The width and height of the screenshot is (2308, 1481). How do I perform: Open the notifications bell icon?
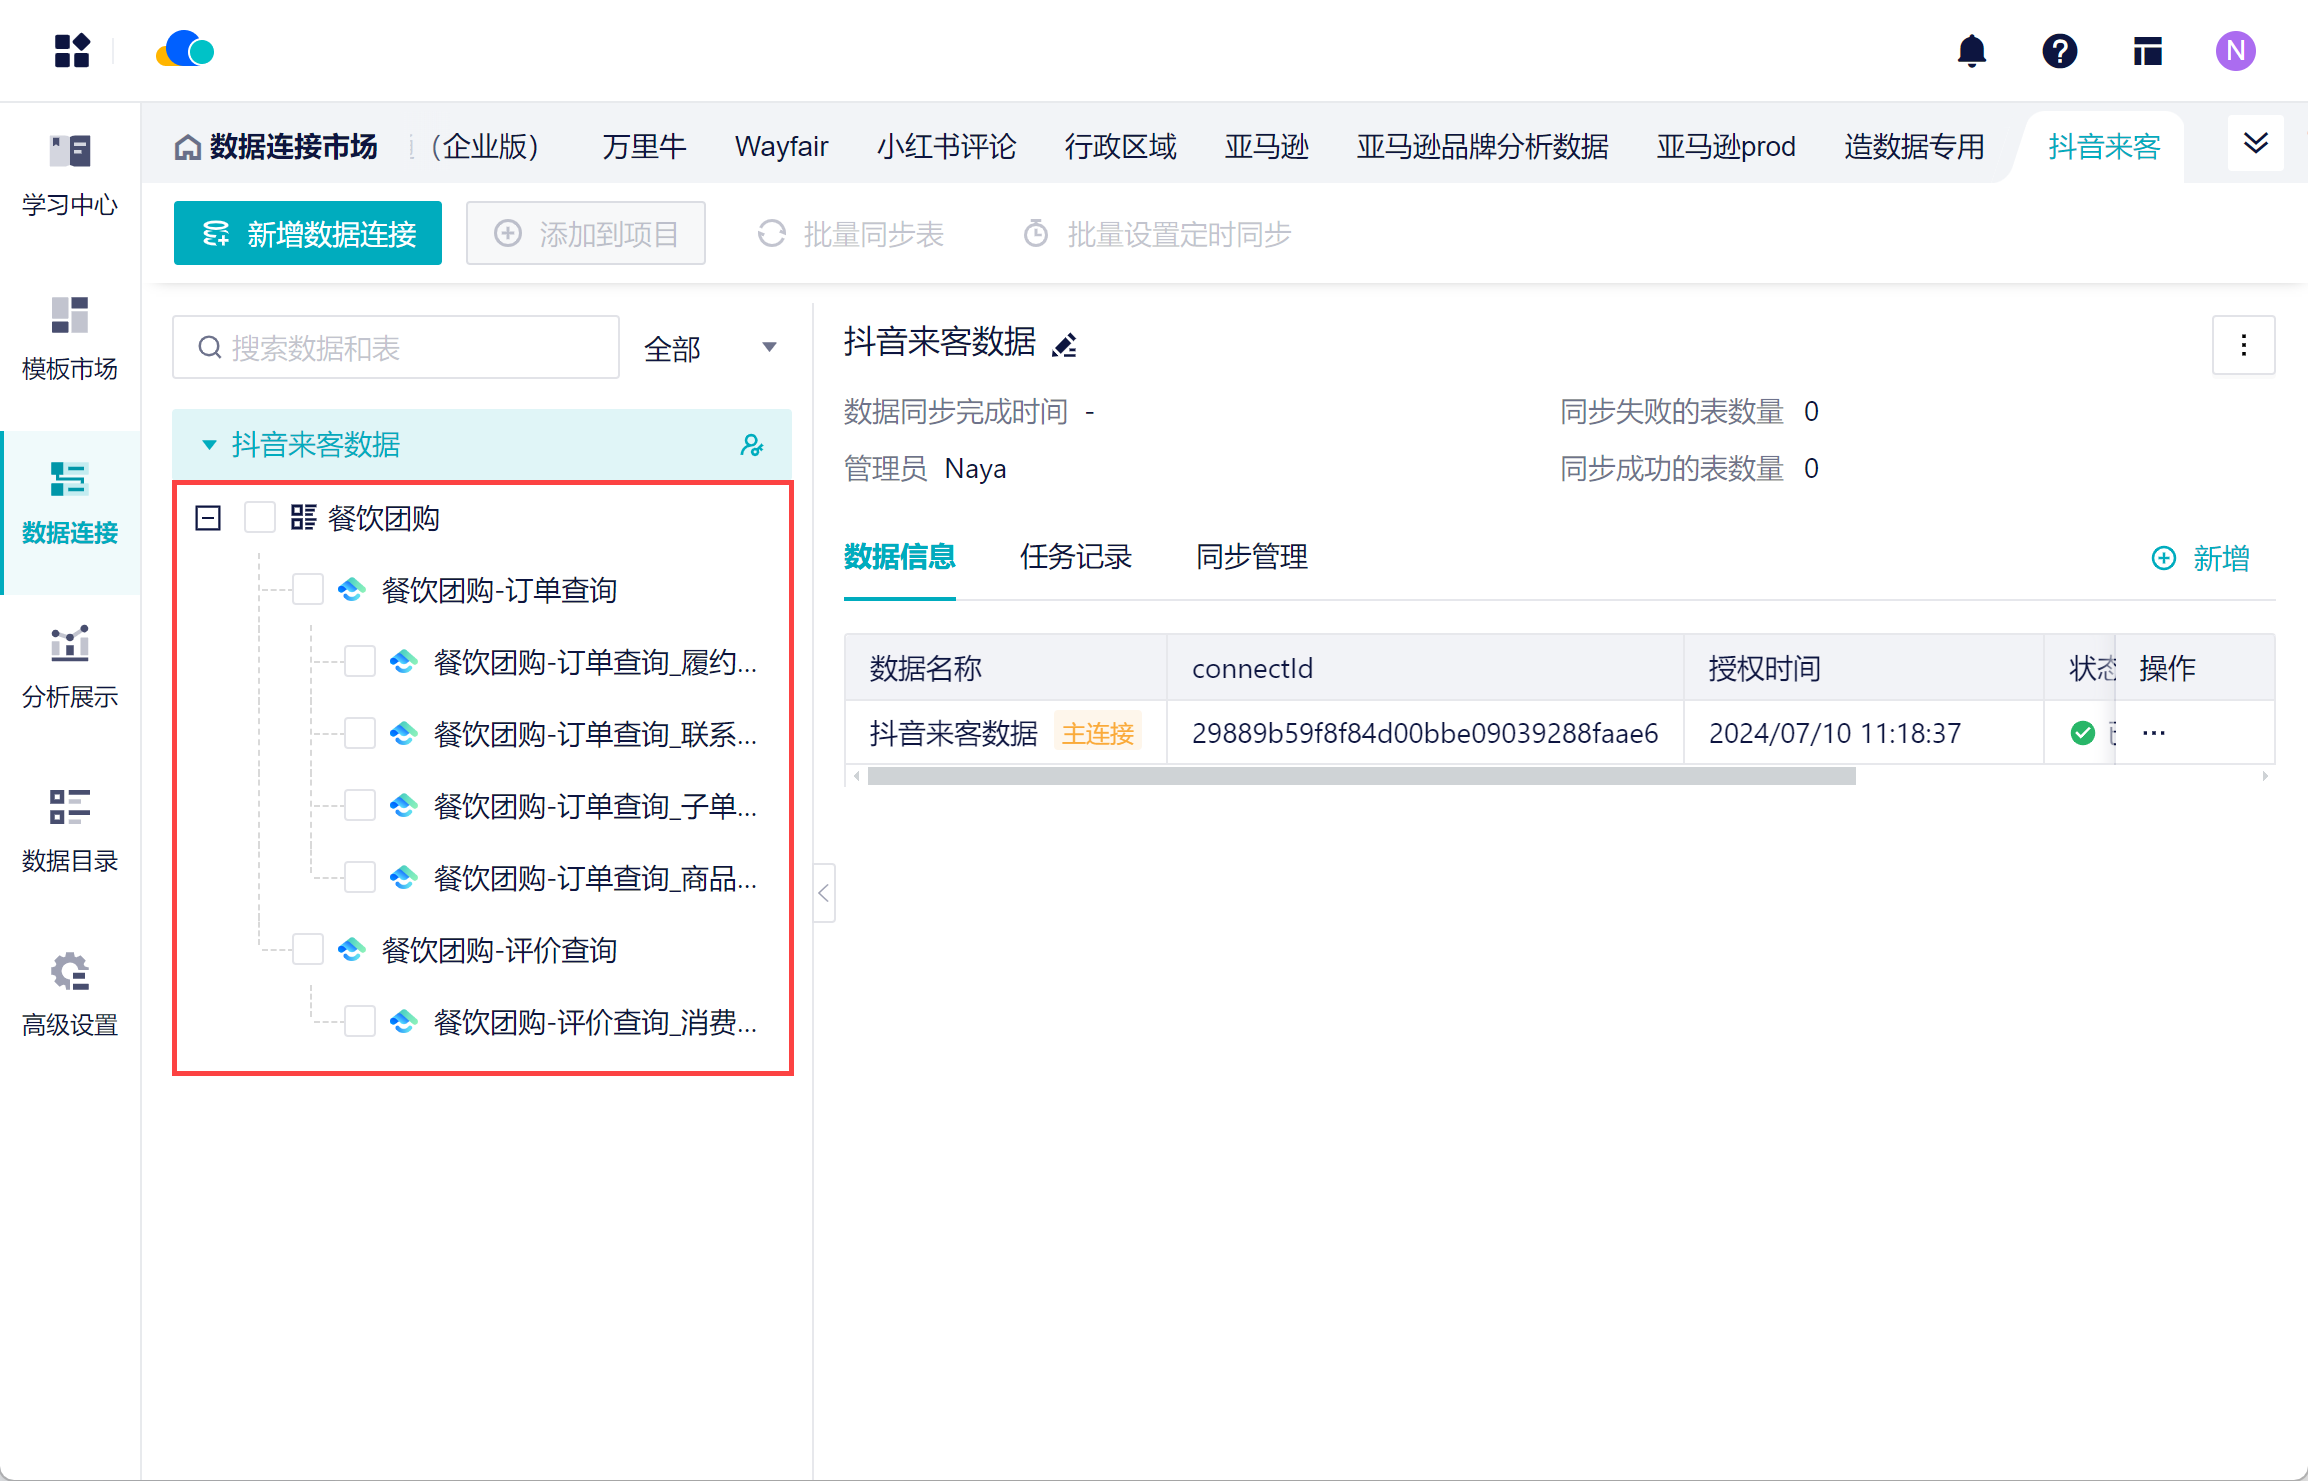click(1971, 51)
